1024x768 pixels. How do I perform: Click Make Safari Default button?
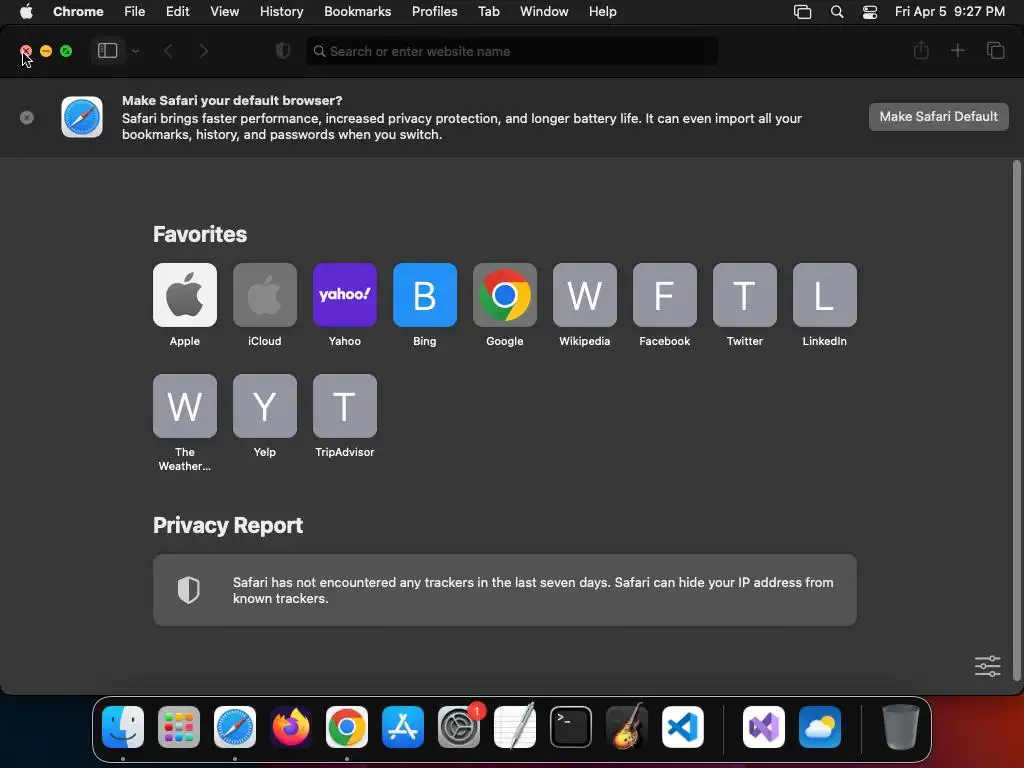938,117
